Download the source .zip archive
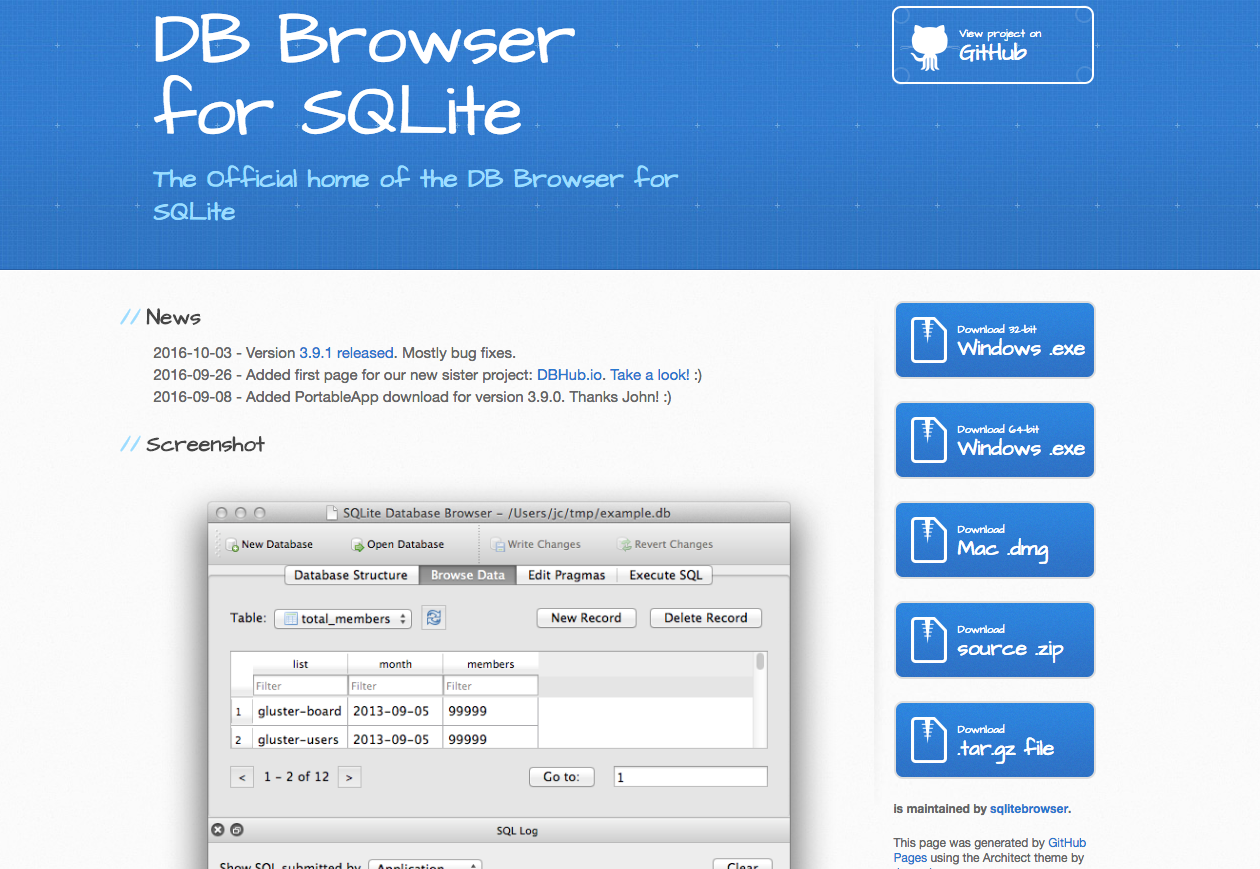Screen dimensions: 1260x869 [995, 640]
